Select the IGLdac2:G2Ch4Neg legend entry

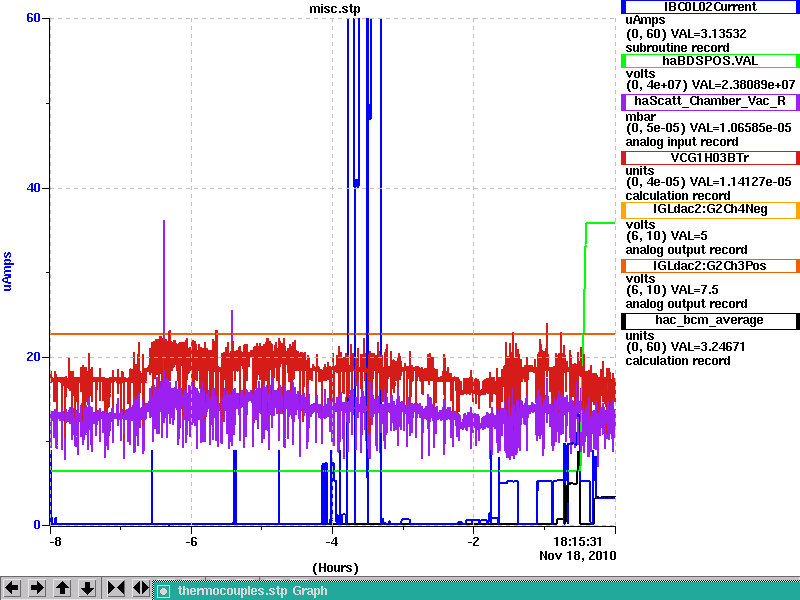pos(710,210)
